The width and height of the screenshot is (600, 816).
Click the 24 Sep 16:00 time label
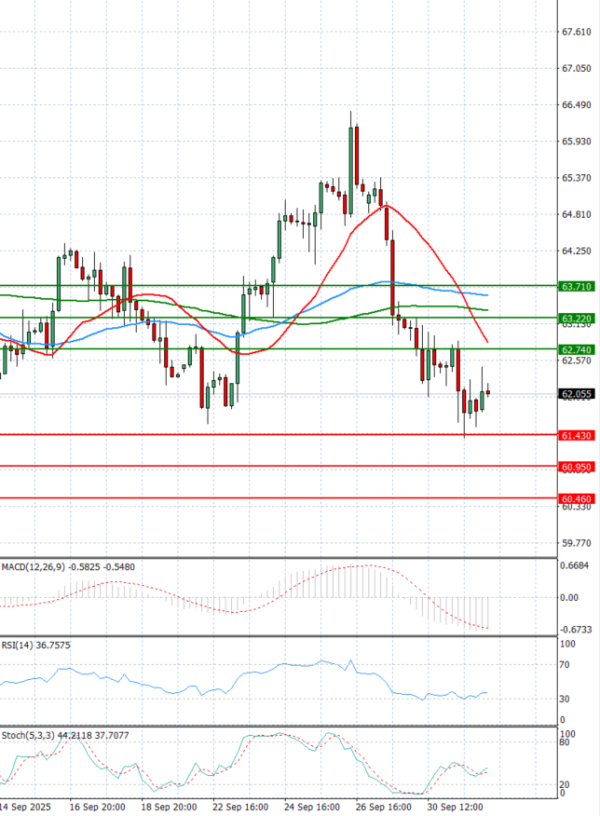point(313,806)
